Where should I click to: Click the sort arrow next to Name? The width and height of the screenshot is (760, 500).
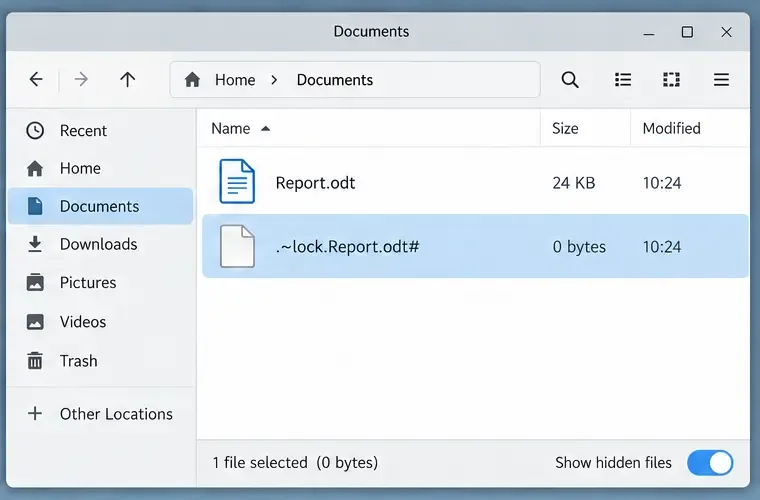pos(265,128)
